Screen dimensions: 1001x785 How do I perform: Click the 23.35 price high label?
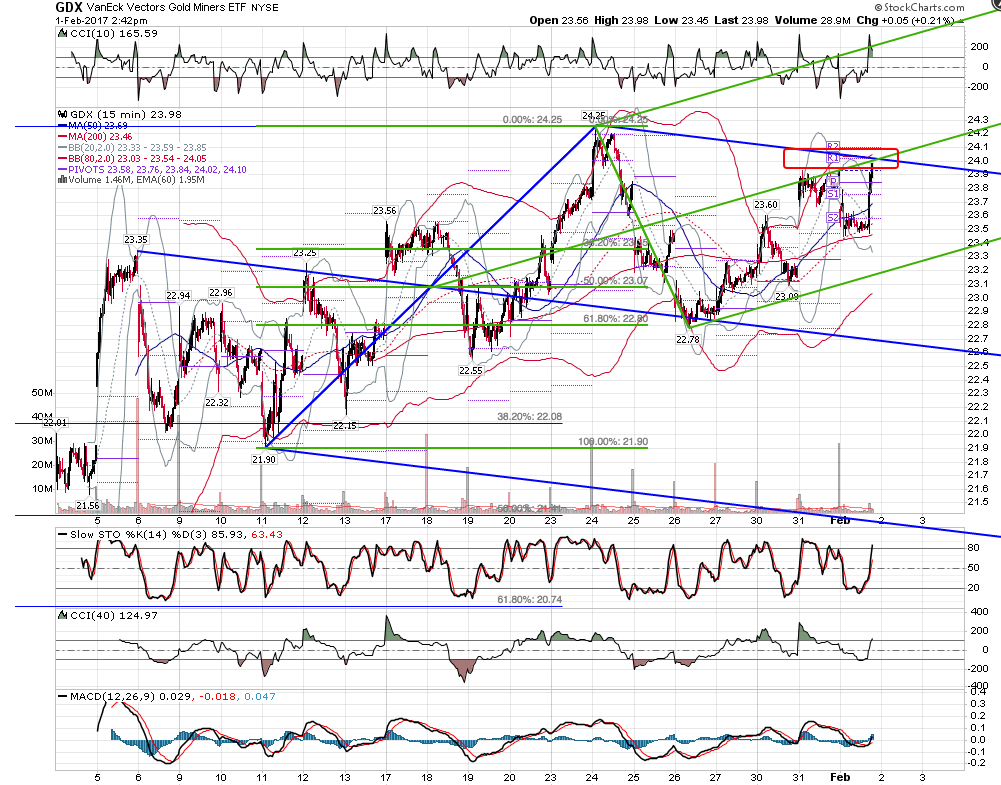(x=136, y=240)
